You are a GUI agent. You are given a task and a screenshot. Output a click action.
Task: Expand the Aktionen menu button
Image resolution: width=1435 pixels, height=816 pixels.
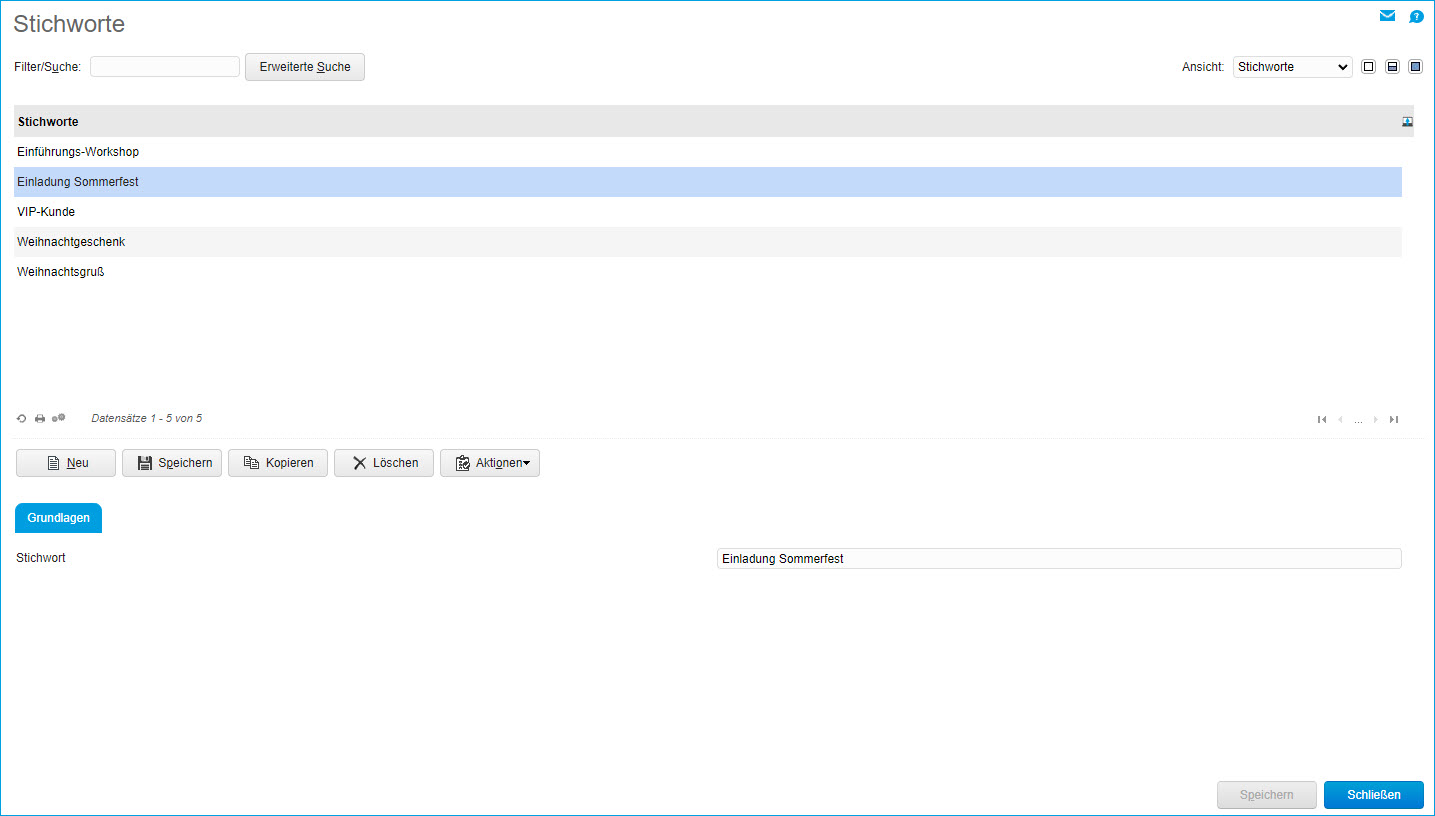coord(490,463)
